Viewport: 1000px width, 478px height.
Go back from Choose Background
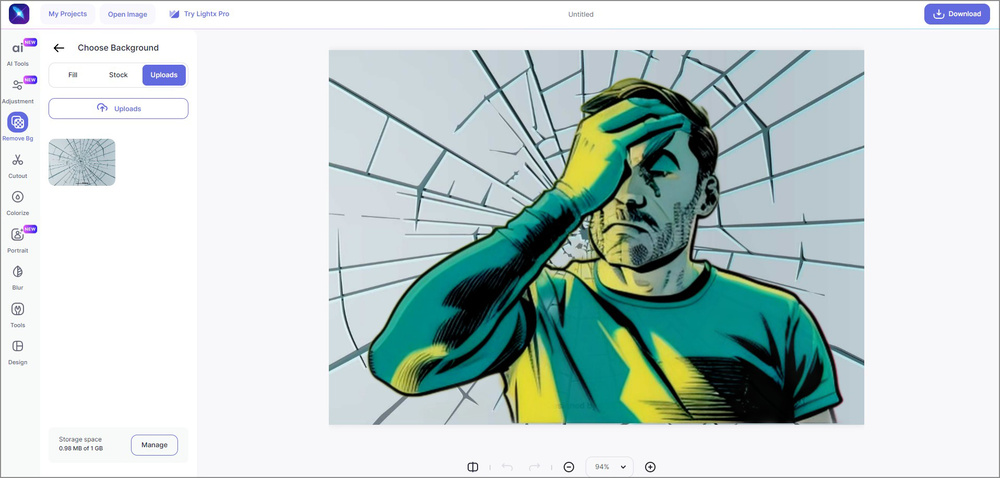click(x=59, y=48)
